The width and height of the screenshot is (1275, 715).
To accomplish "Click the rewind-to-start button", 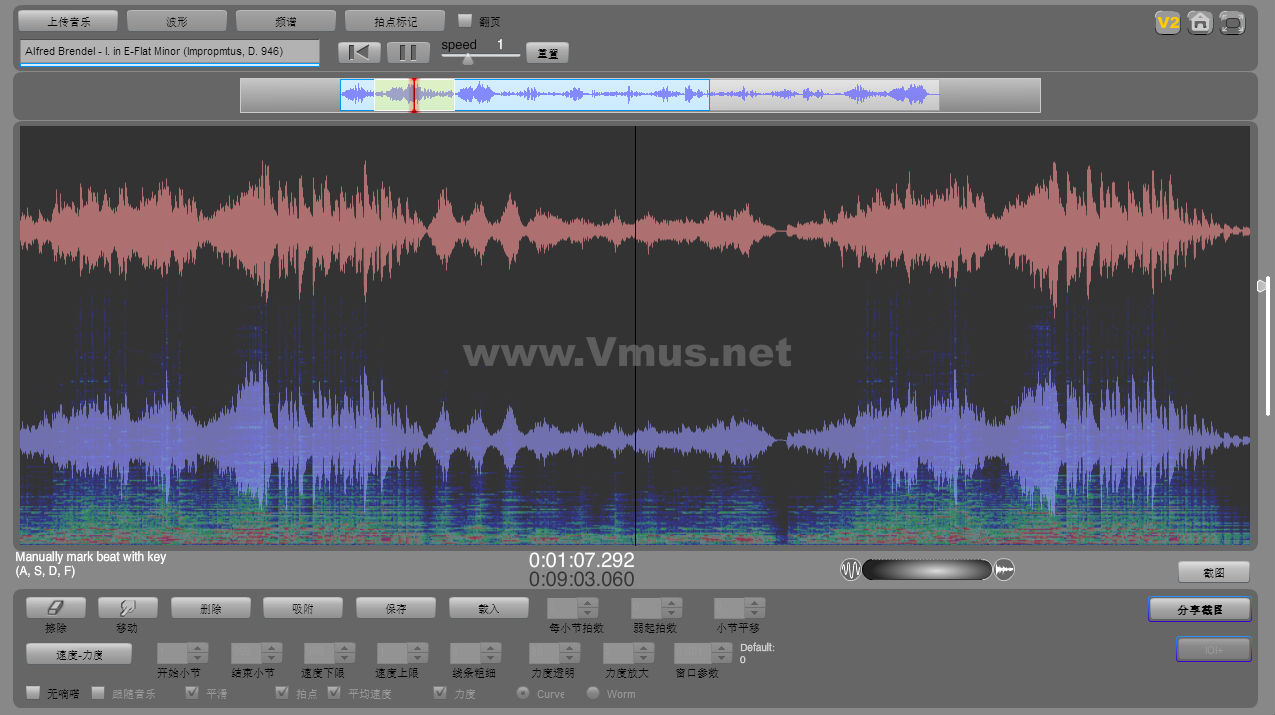I will pos(359,52).
